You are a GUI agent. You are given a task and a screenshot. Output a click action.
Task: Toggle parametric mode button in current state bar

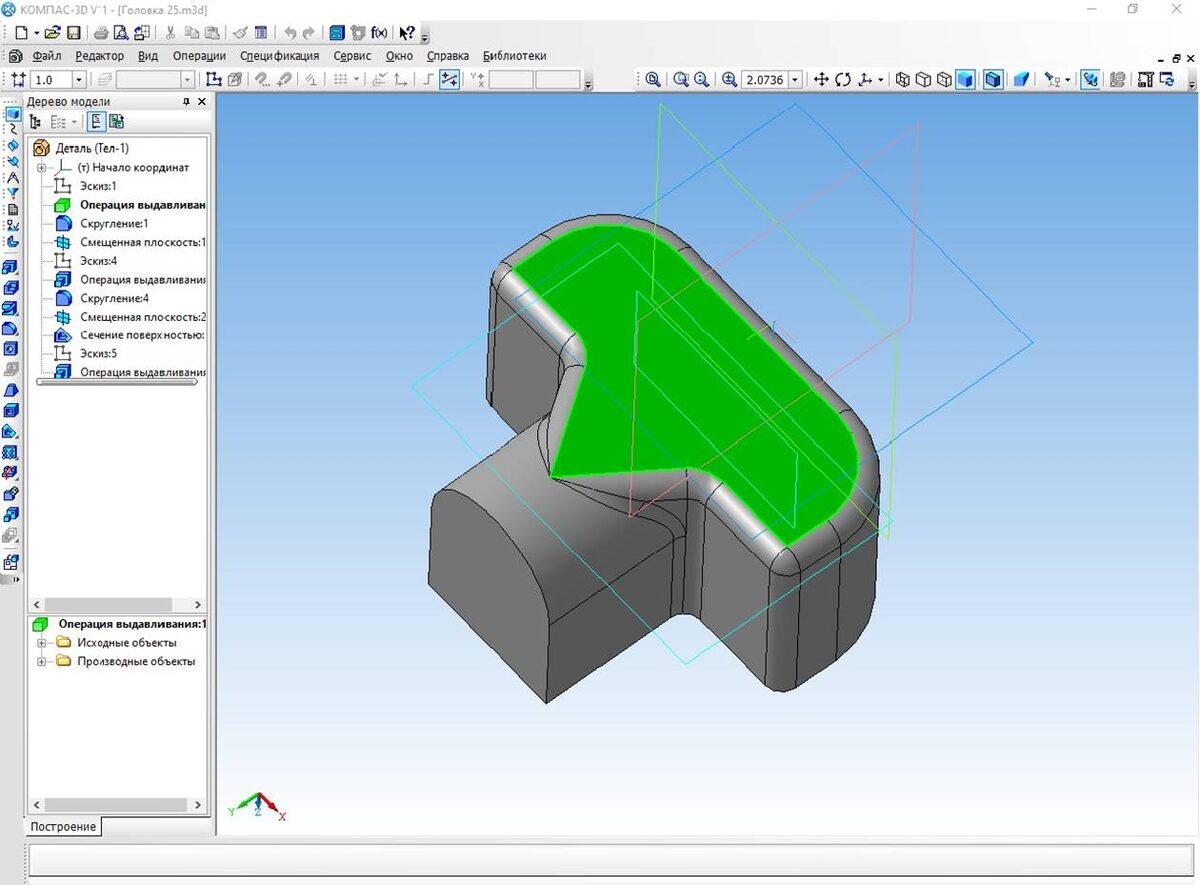click(449, 79)
